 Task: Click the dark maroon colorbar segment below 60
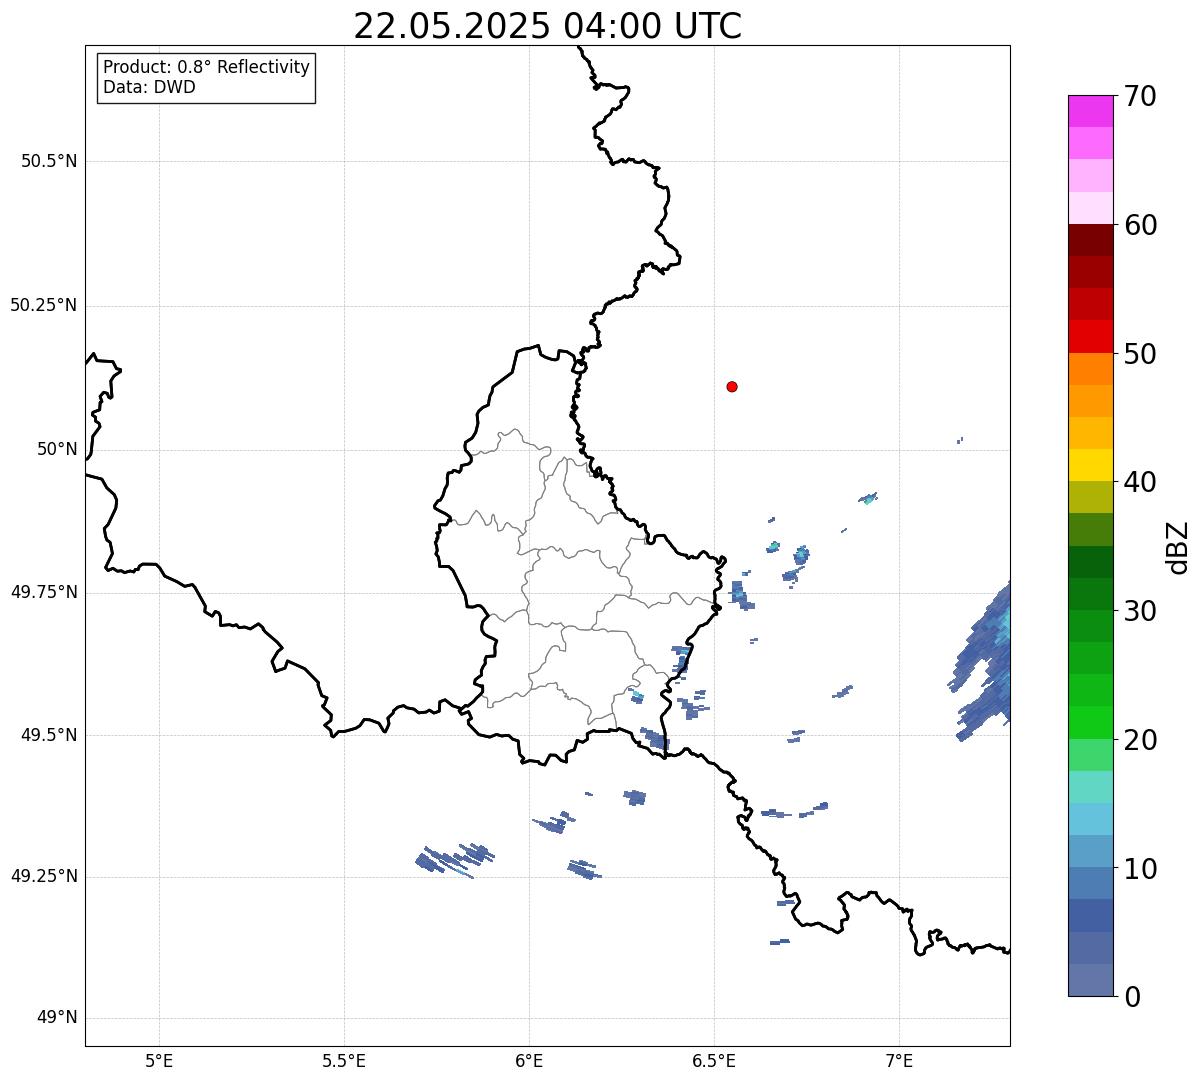click(x=1090, y=240)
